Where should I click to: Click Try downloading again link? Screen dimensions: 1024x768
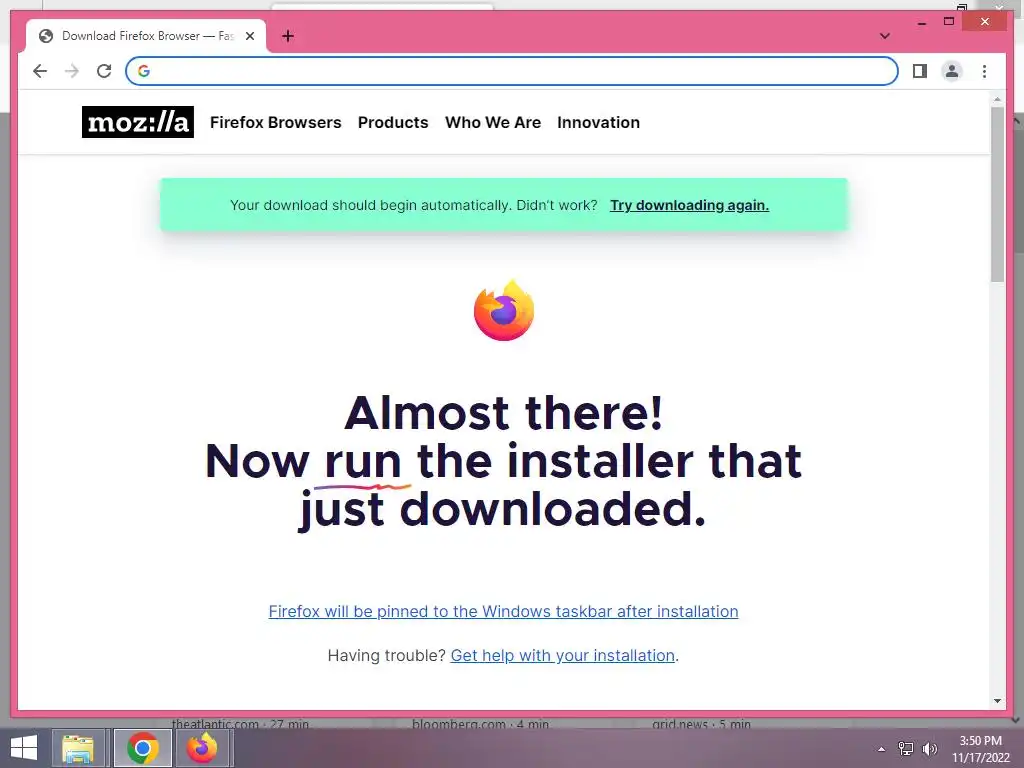click(x=689, y=205)
